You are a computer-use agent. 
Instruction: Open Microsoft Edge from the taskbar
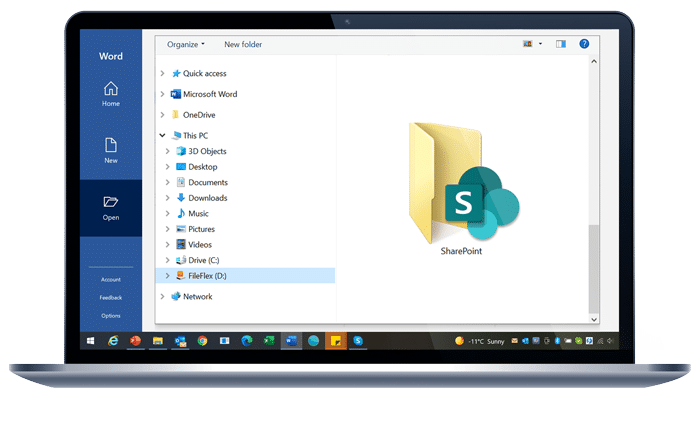(x=246, y=341)
